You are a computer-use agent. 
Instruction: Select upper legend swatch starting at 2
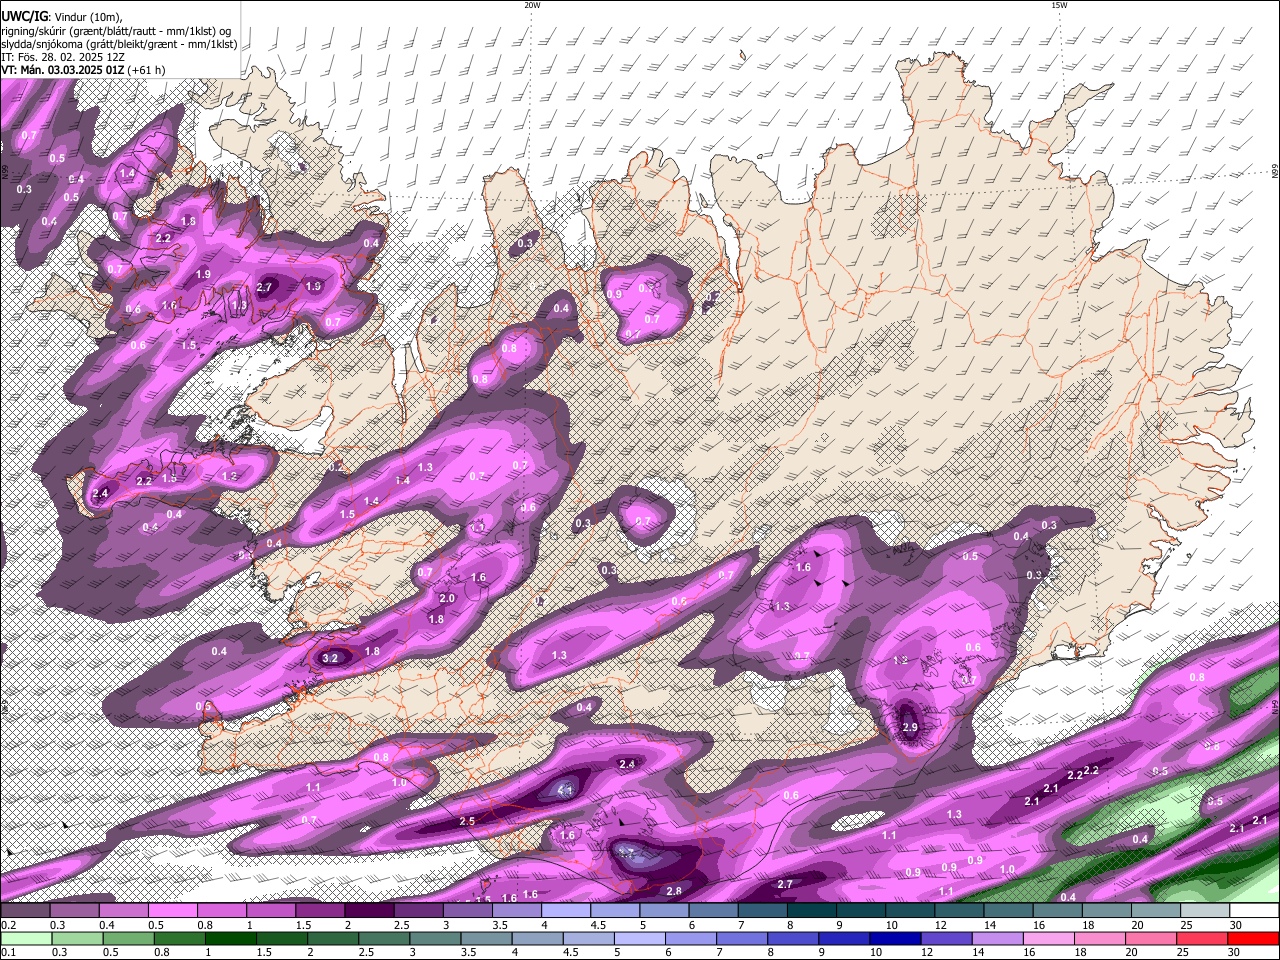(x=368, y=911)
